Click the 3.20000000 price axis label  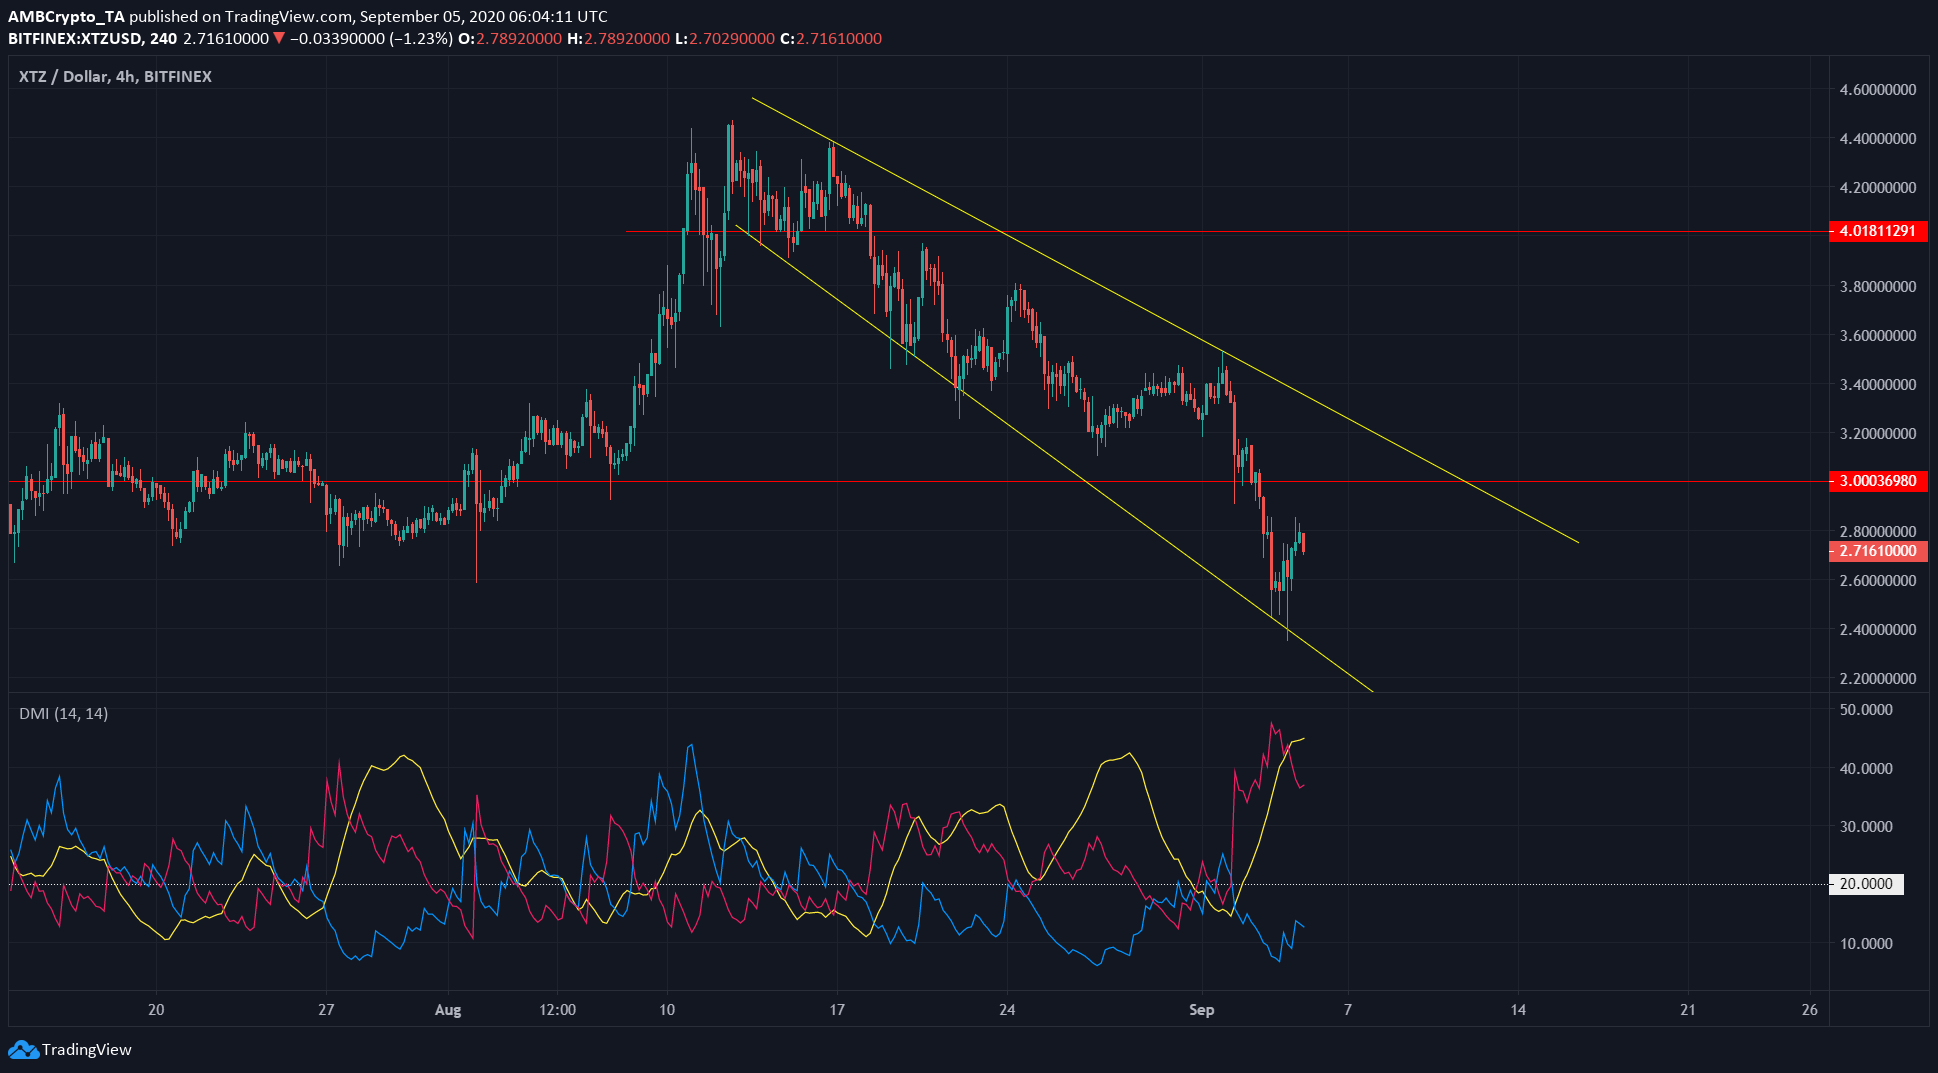[1878, 433]
